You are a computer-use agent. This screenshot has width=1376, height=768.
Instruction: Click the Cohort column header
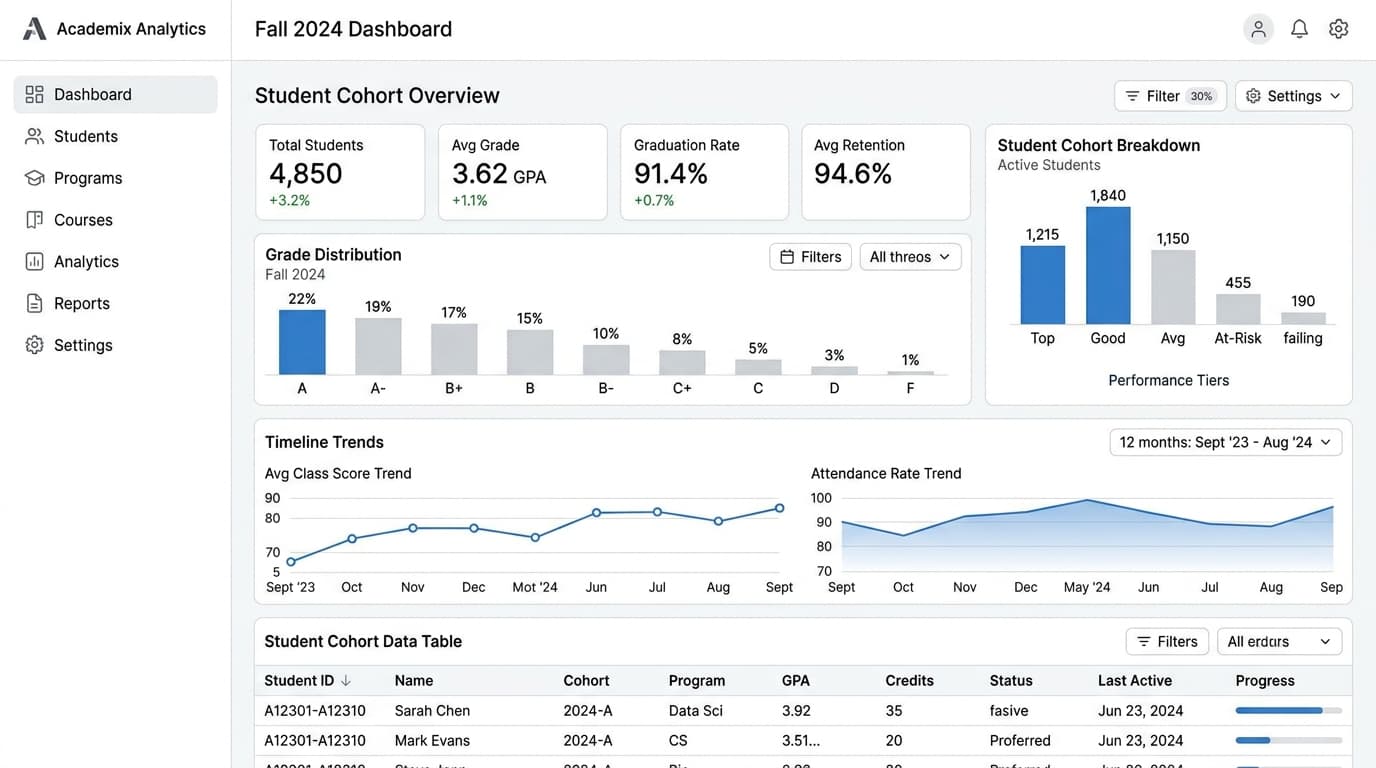[586, 681]
